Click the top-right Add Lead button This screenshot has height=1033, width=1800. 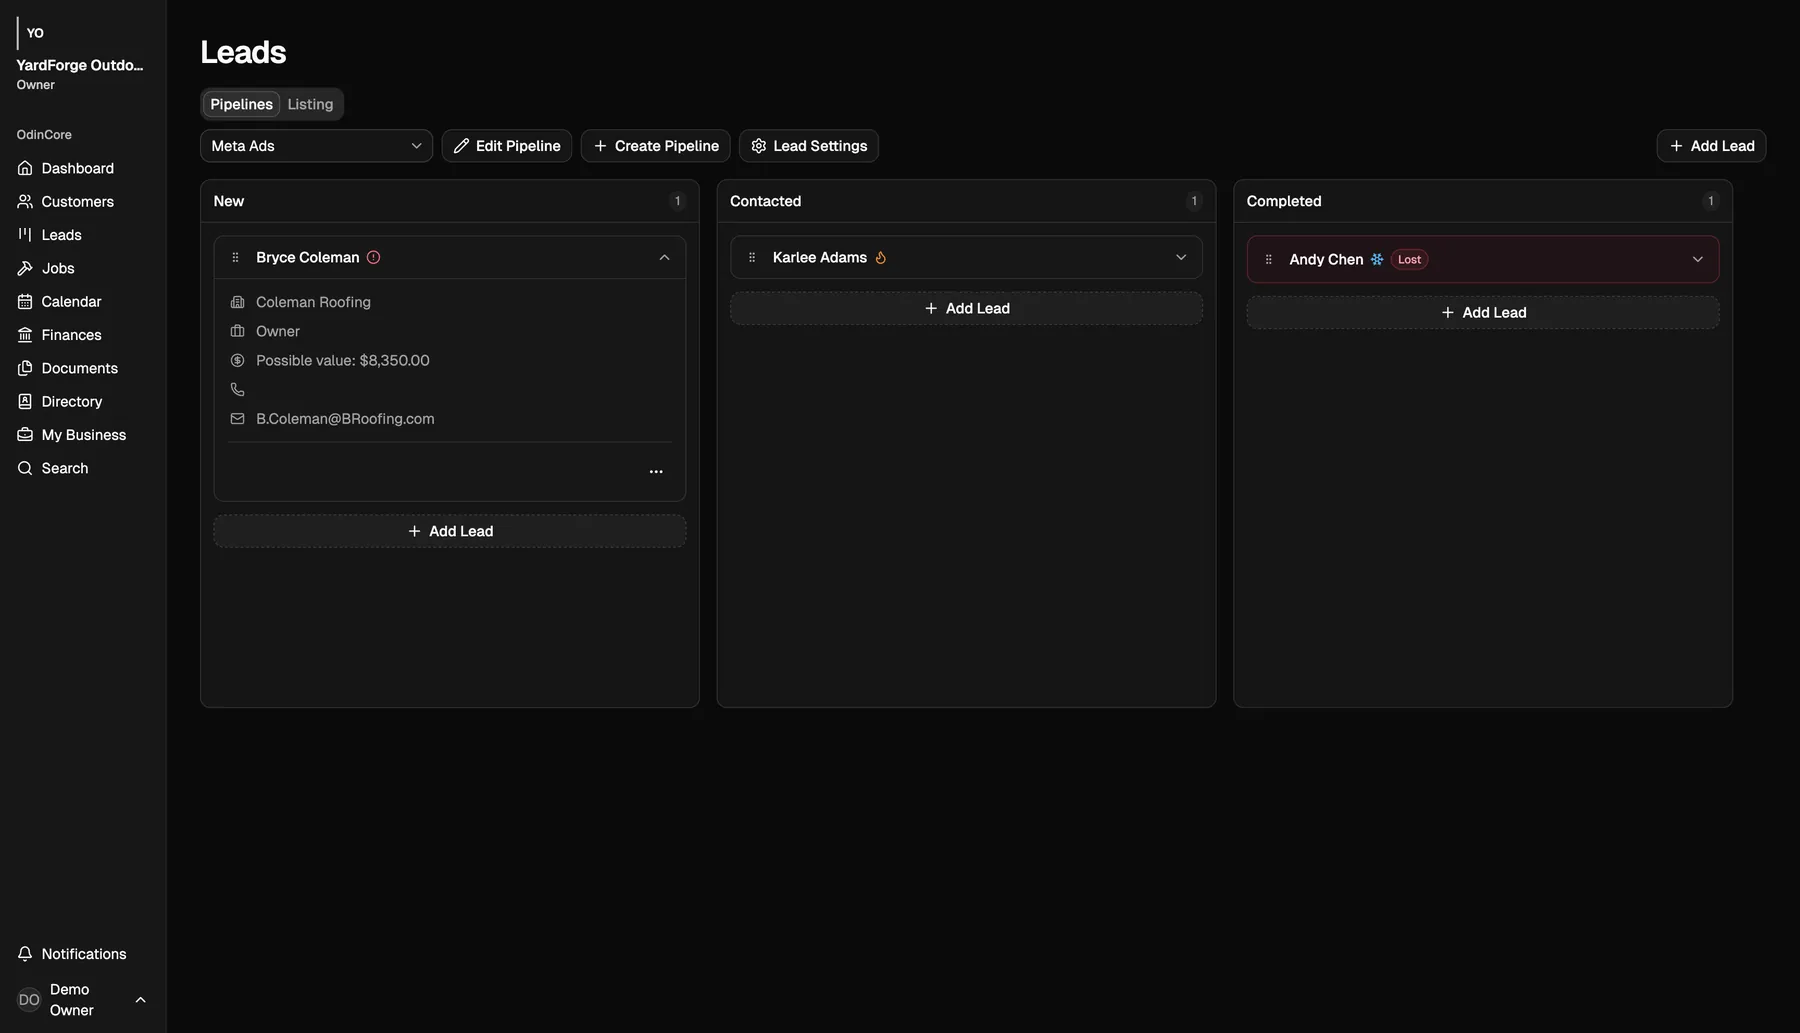(x=1711, y=146)
